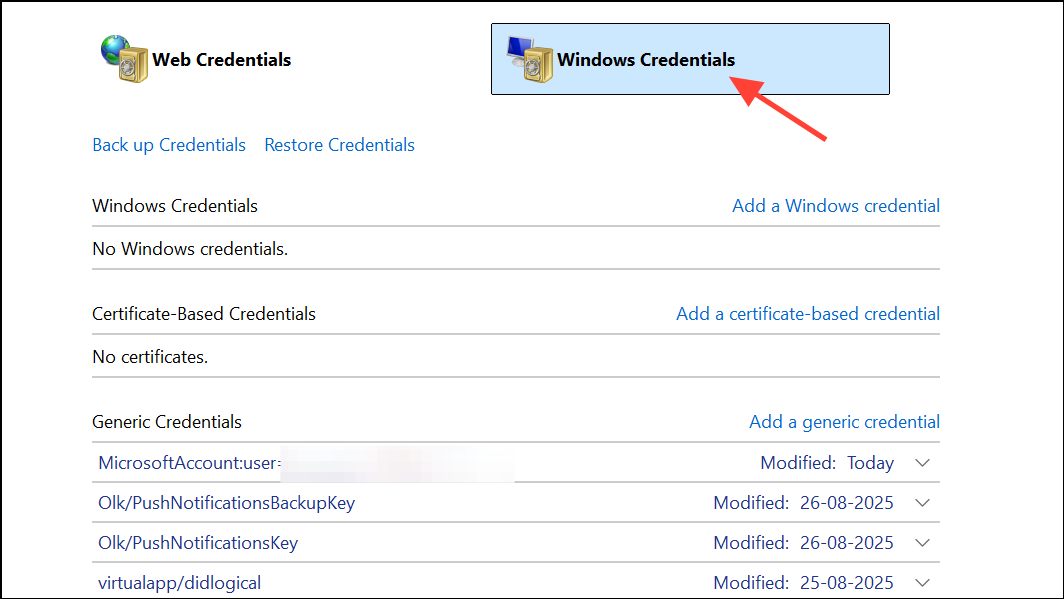Click the Web Credentials globe vault icon
Image resolution: width=1064 pixels, height=599 pixels.
(123, 59)
